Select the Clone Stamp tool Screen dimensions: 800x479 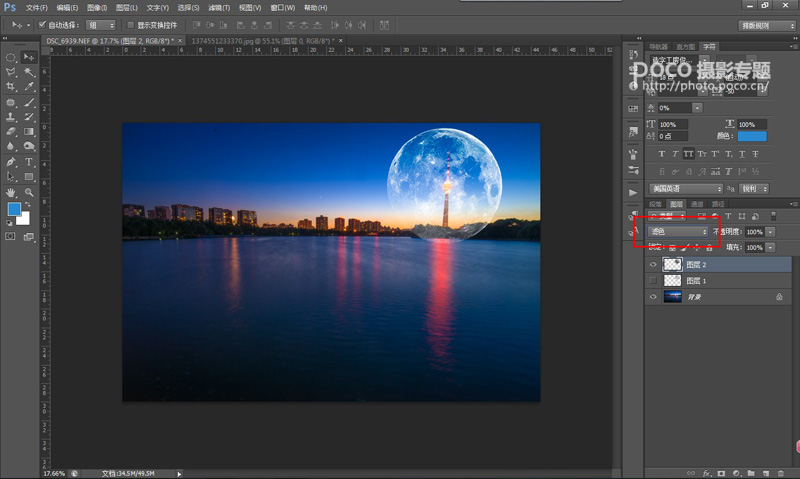(10, 117)
